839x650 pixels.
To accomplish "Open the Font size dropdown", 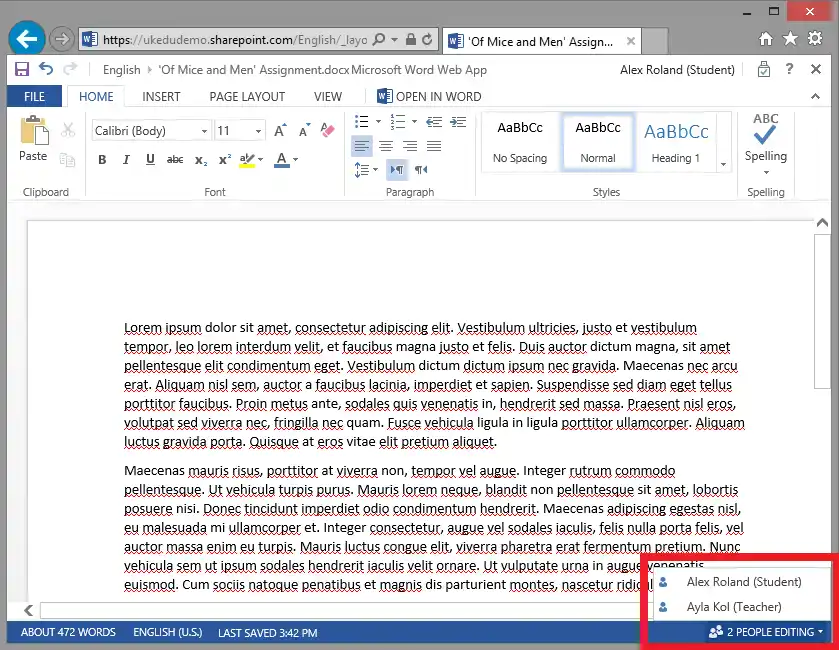I will (258, 130).
